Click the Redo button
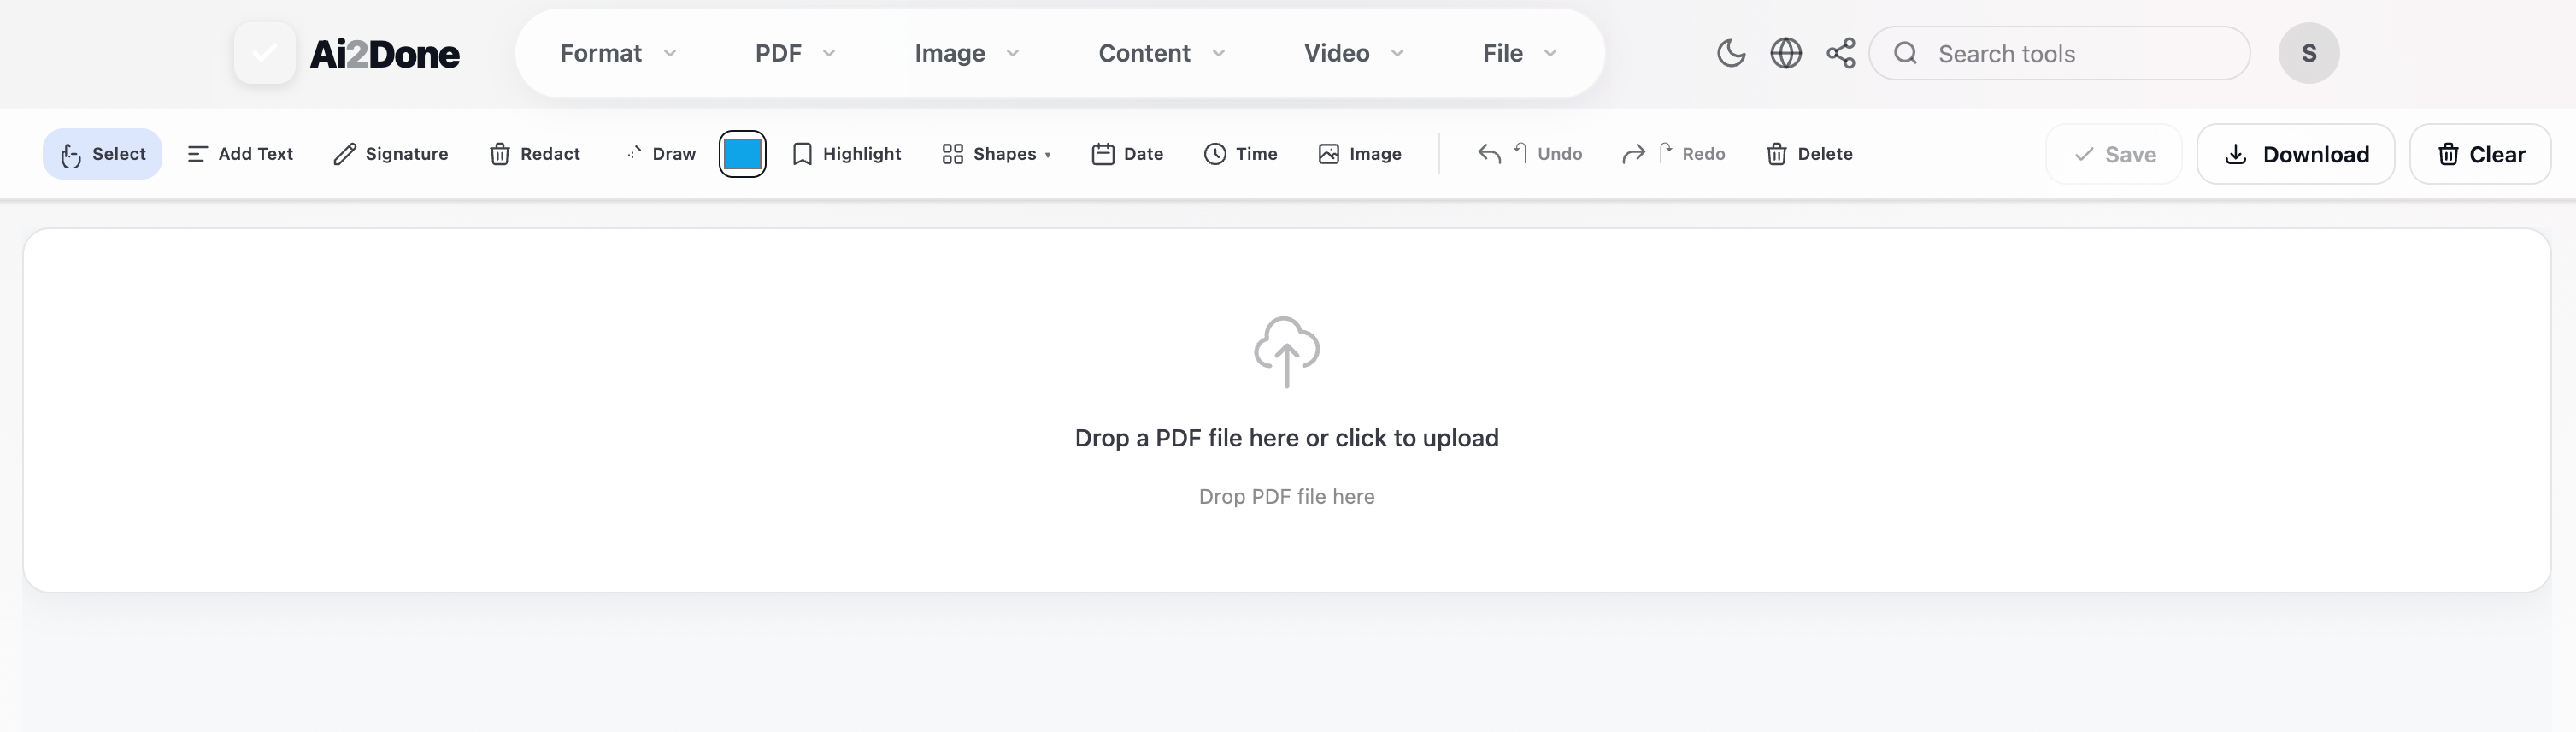This screenshot has height=732, width=2576. tap(1673, 154)
